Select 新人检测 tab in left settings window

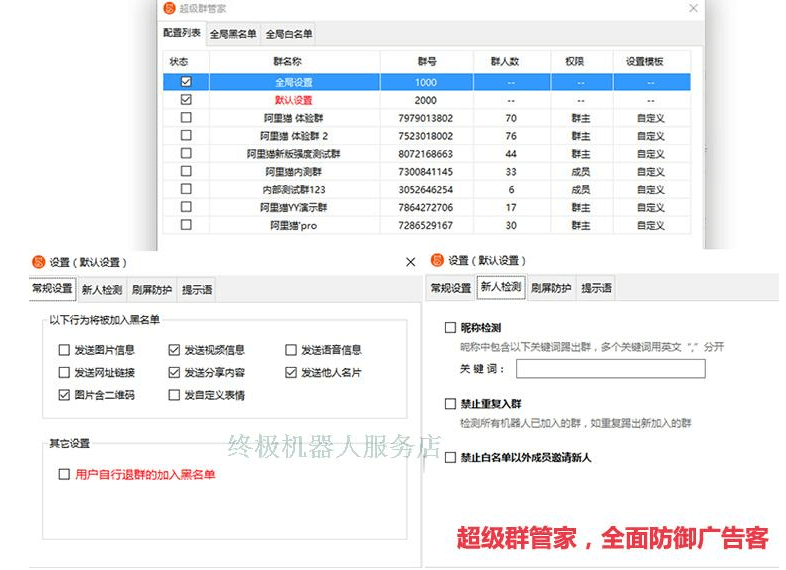tap(102, 290)
